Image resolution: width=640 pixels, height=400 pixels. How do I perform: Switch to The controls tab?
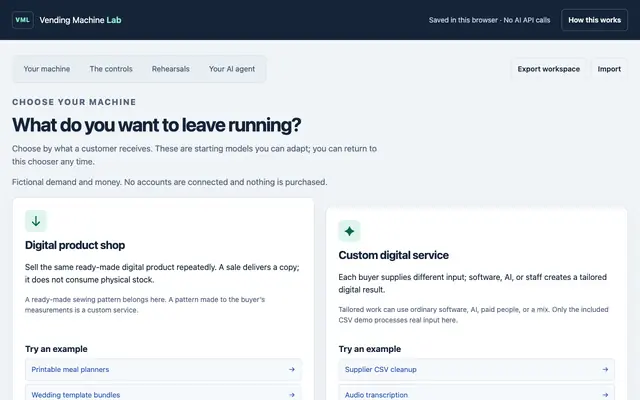(x=111, y=69)
